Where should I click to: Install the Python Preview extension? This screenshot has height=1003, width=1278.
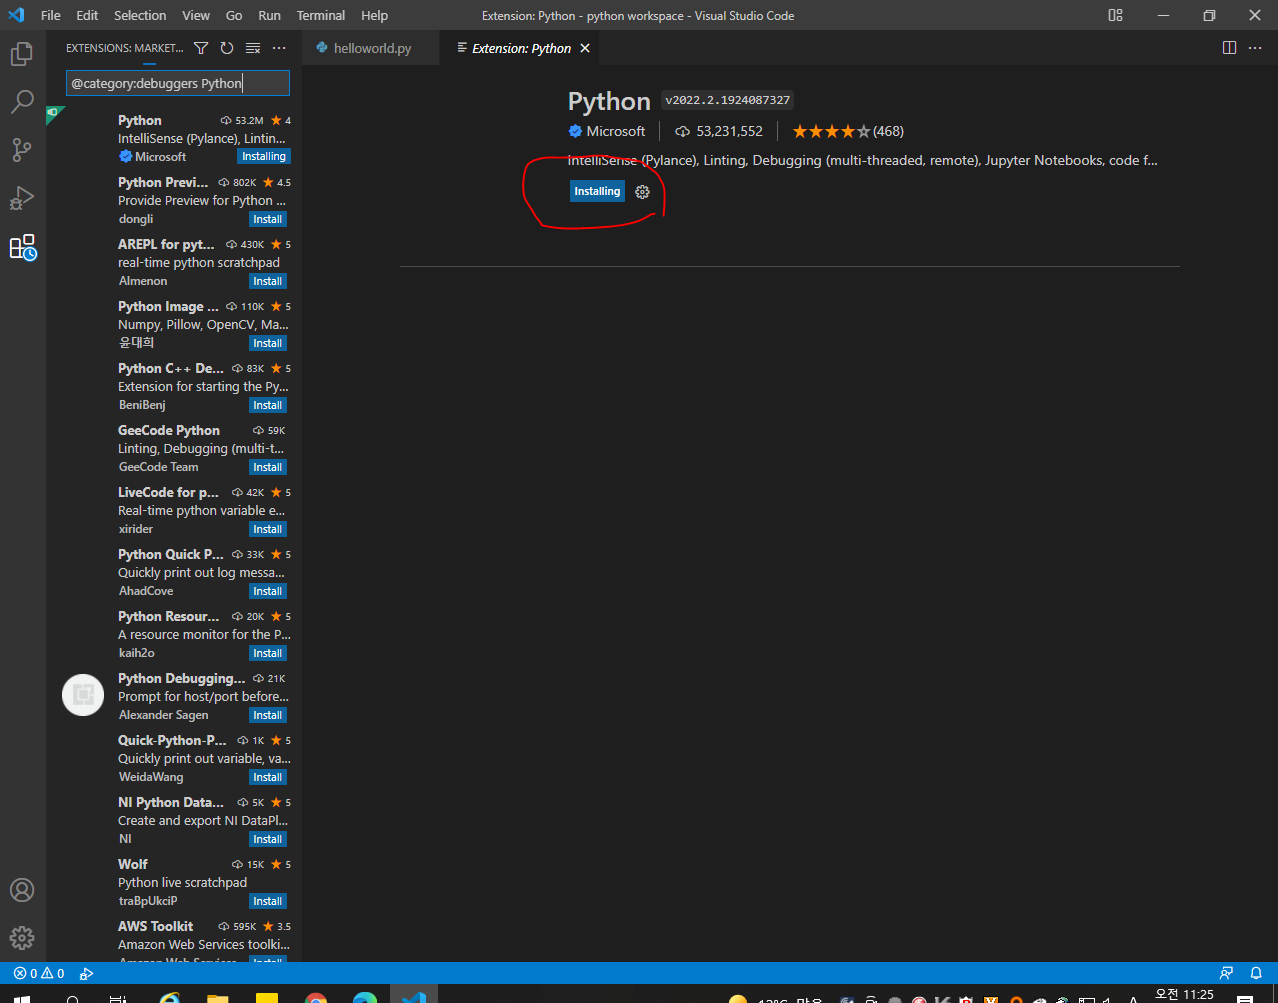pyautogui.click(x=268, y=219)
